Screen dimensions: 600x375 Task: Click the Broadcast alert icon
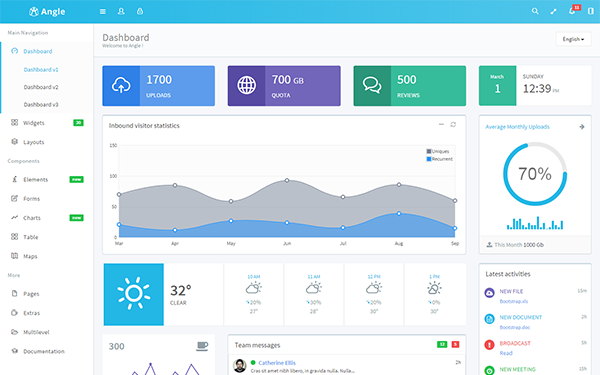point(489,345)
